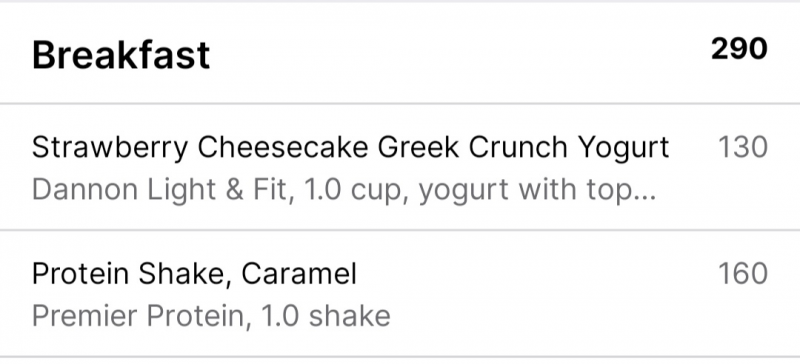Open the Breakfast meal heading
The image size is (800, 364).
(x=121, y=55)
